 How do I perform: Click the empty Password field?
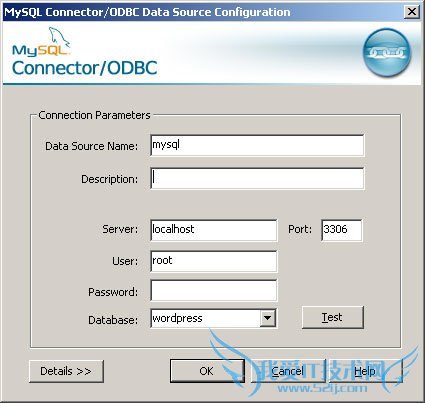(214, 290)
